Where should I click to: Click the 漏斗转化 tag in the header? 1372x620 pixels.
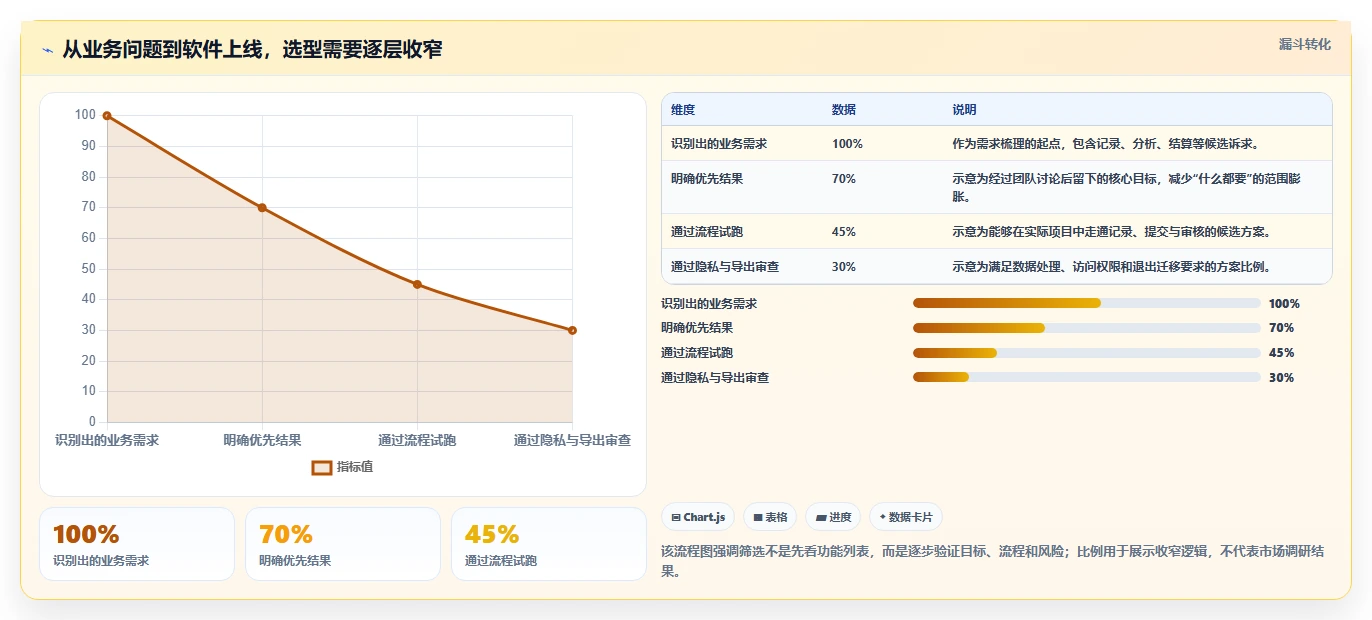click(x=1305, y=44)
